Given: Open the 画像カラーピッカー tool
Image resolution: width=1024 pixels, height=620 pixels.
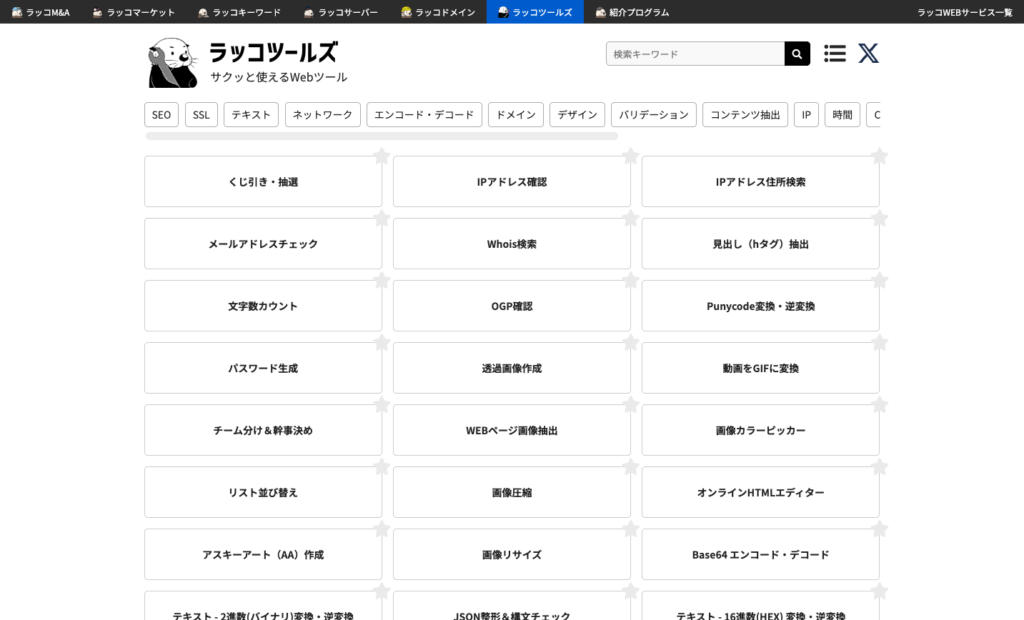Looking at the screenshot, I should click(x=761, y=430).
